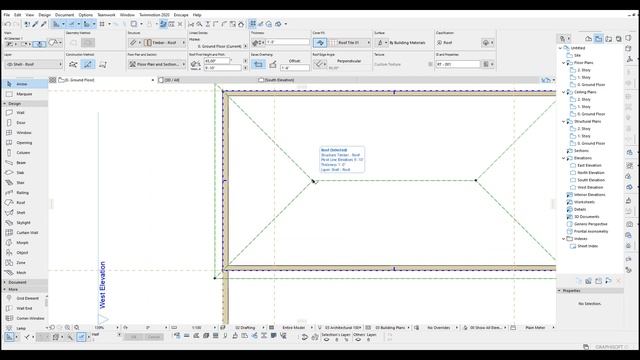Viewport: 640px width, 360px height.
Task: Click the Inject Parameters syringe icon
Action: pyautogui.click(x=43, y=24)
